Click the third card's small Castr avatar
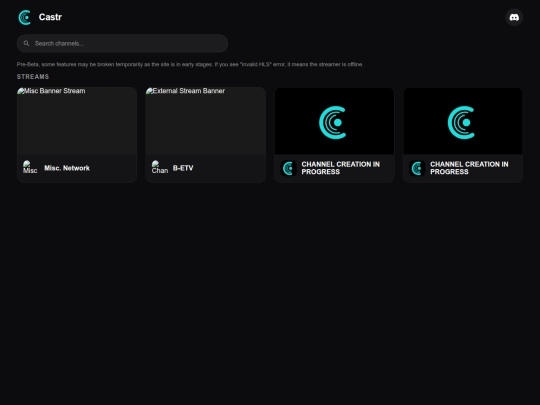 click(289, 168)
